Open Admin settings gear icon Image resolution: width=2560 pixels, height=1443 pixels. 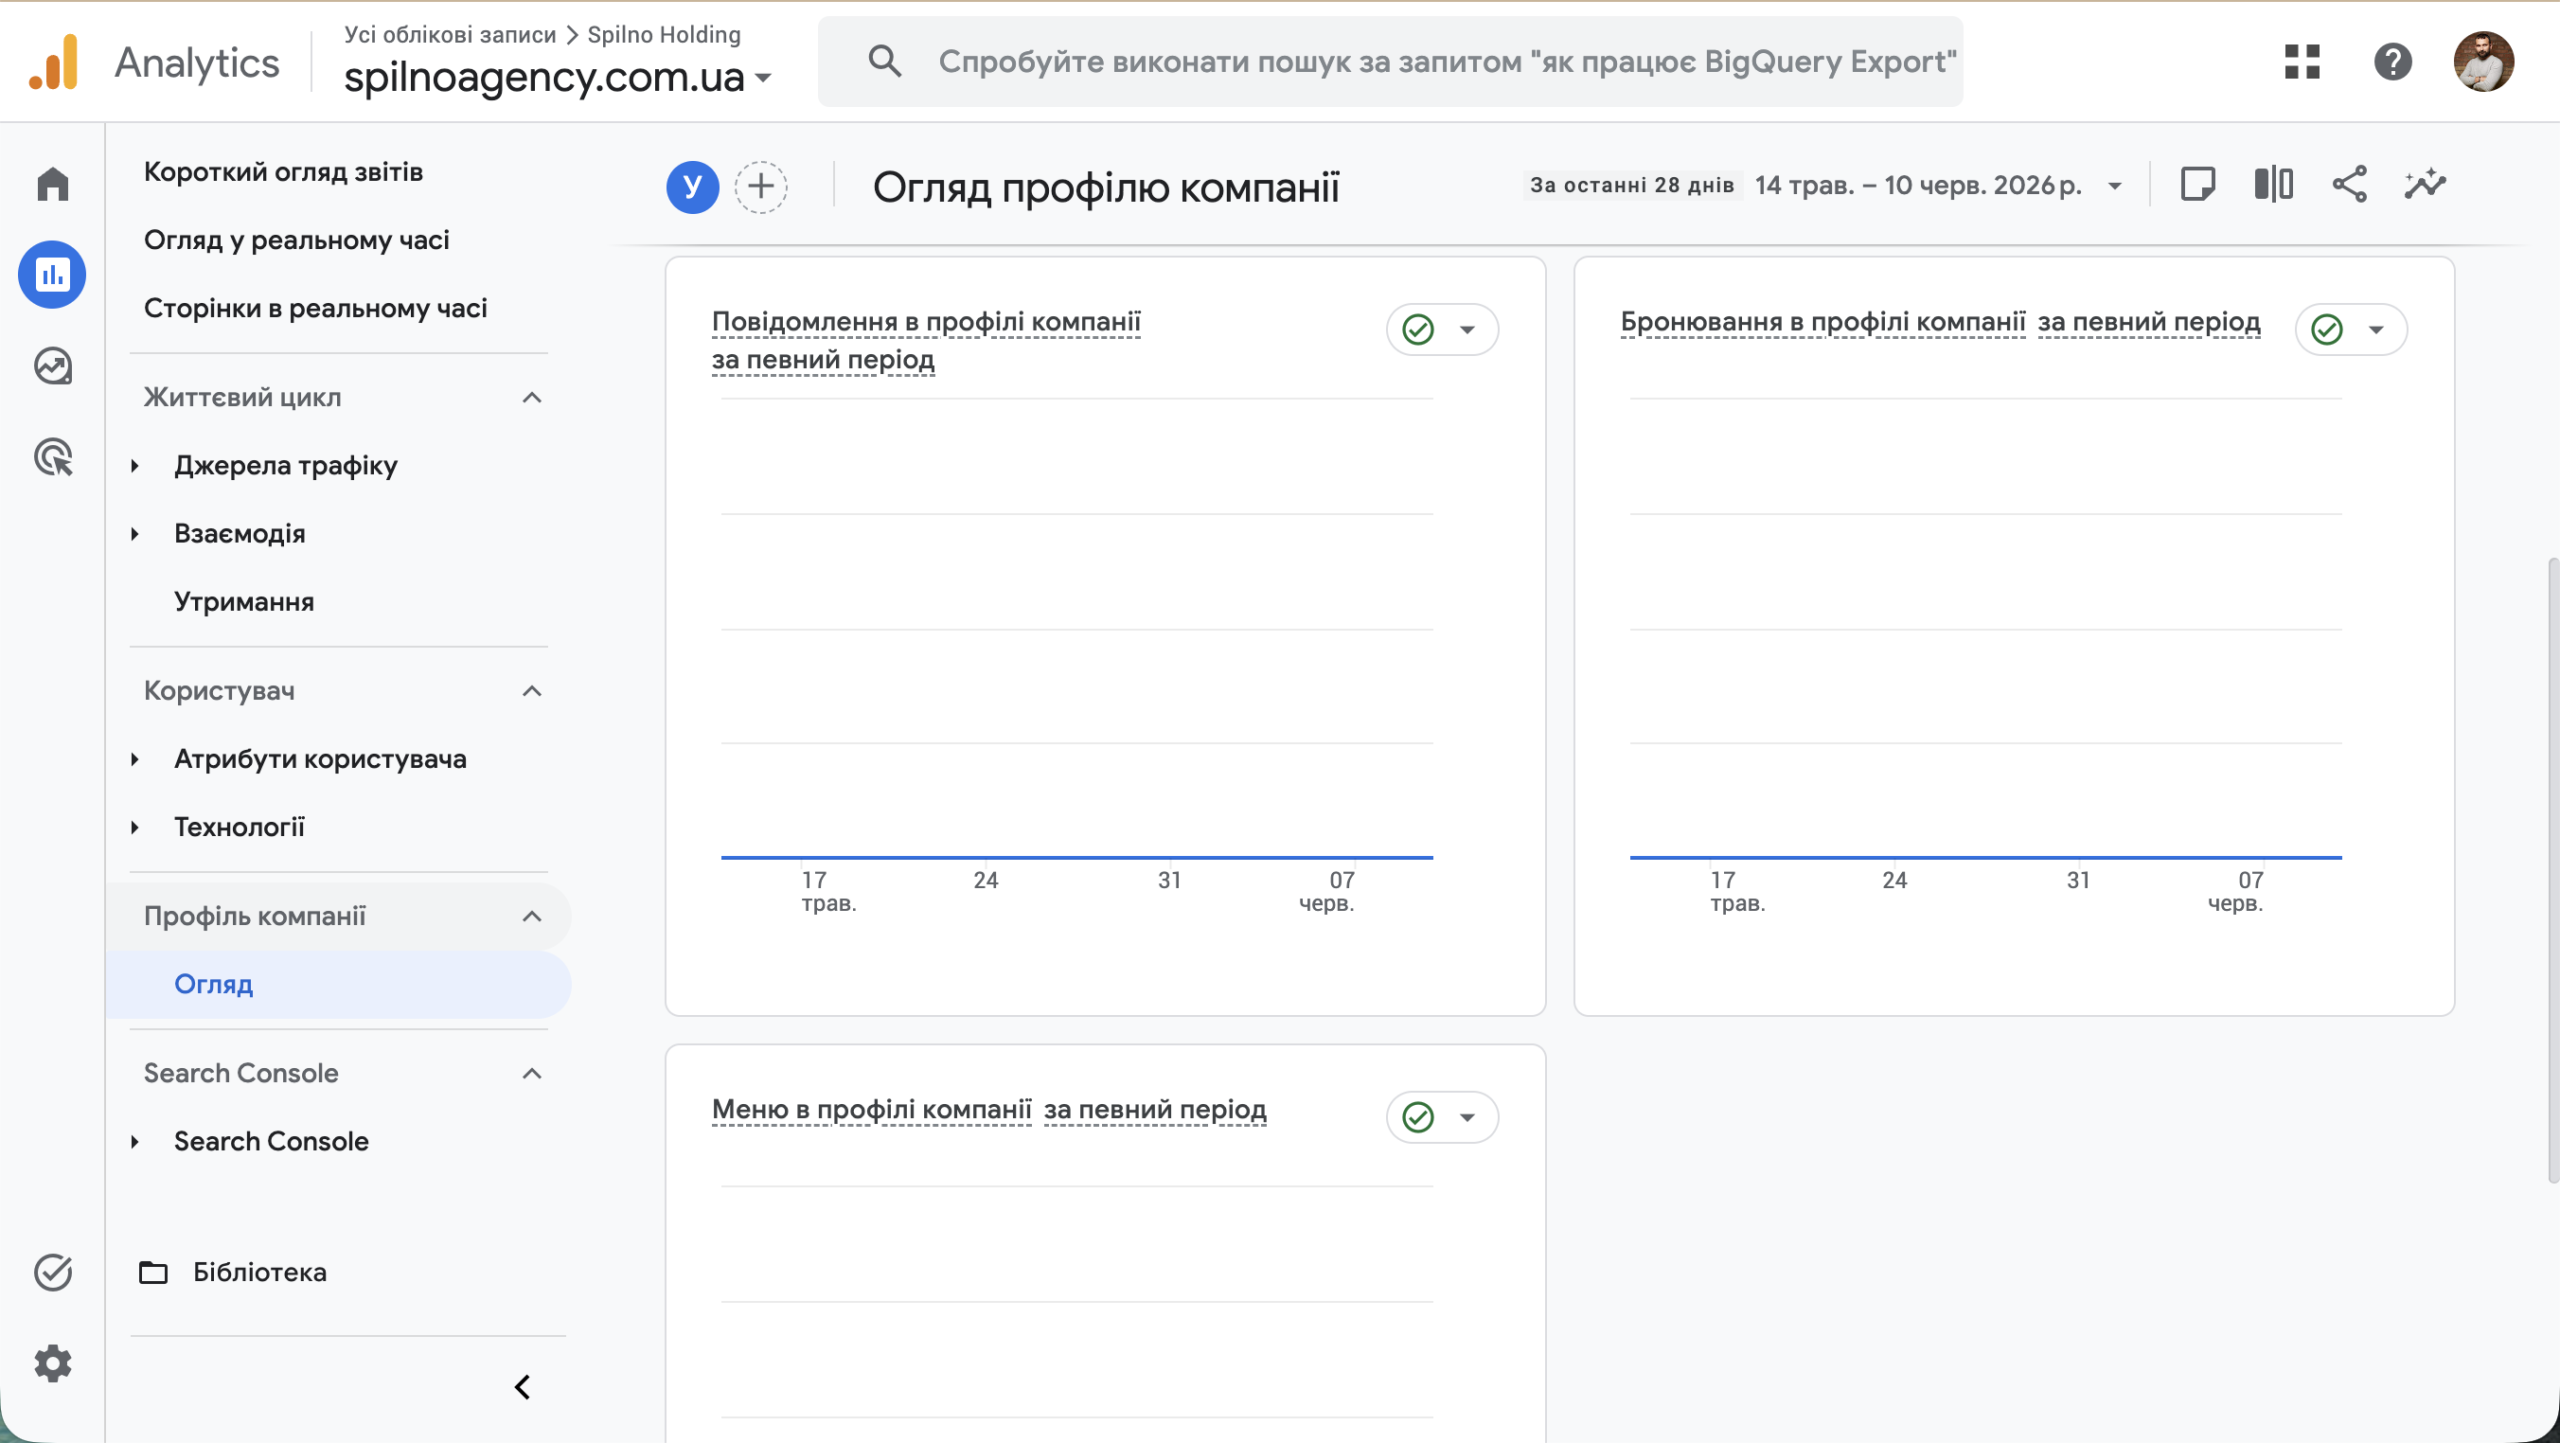click(53, 1363)
